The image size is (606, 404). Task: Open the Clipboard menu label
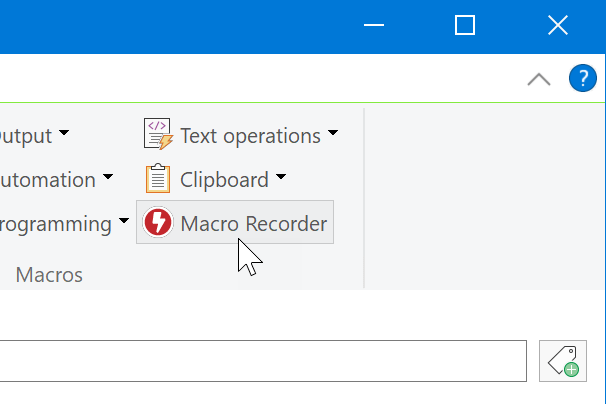tap(224, 180)
